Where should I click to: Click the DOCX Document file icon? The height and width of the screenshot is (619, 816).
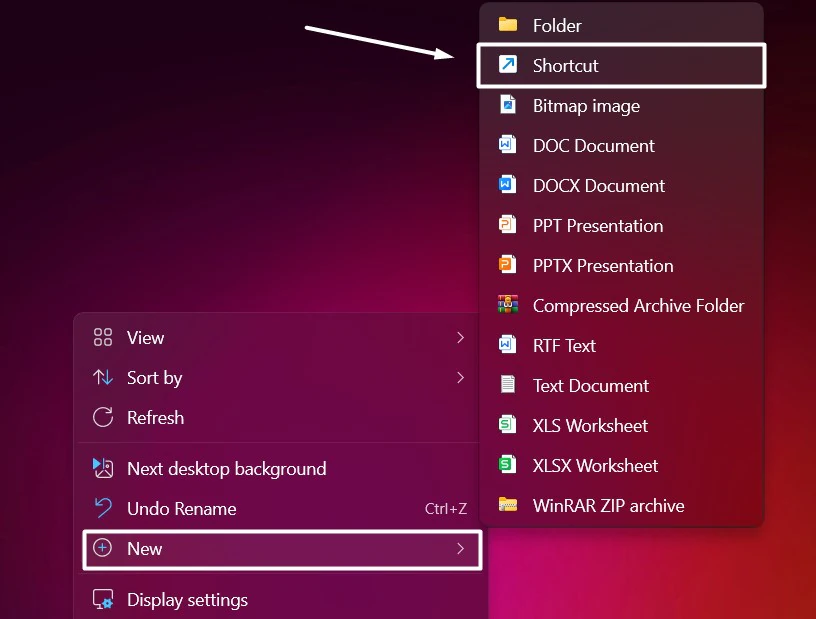click(x=508, y=185)
